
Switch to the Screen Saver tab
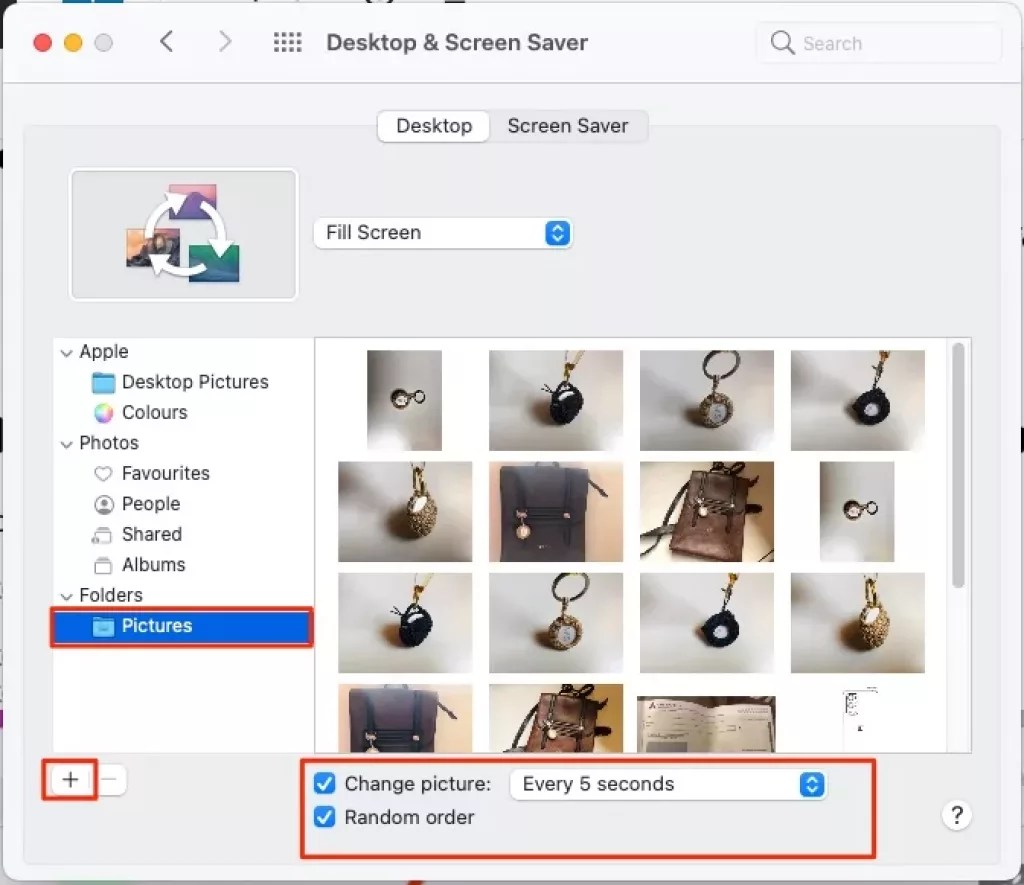pos(568,126)
